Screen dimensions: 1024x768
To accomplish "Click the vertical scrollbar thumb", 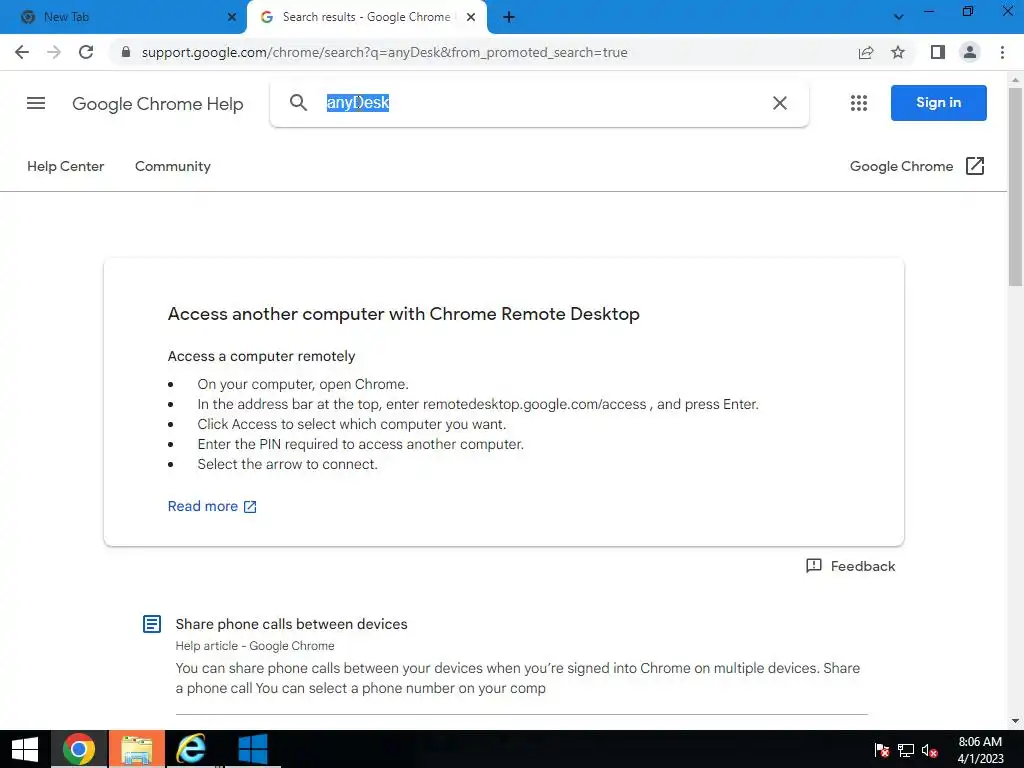I will pyautogui.click(x=1016, y=186).
